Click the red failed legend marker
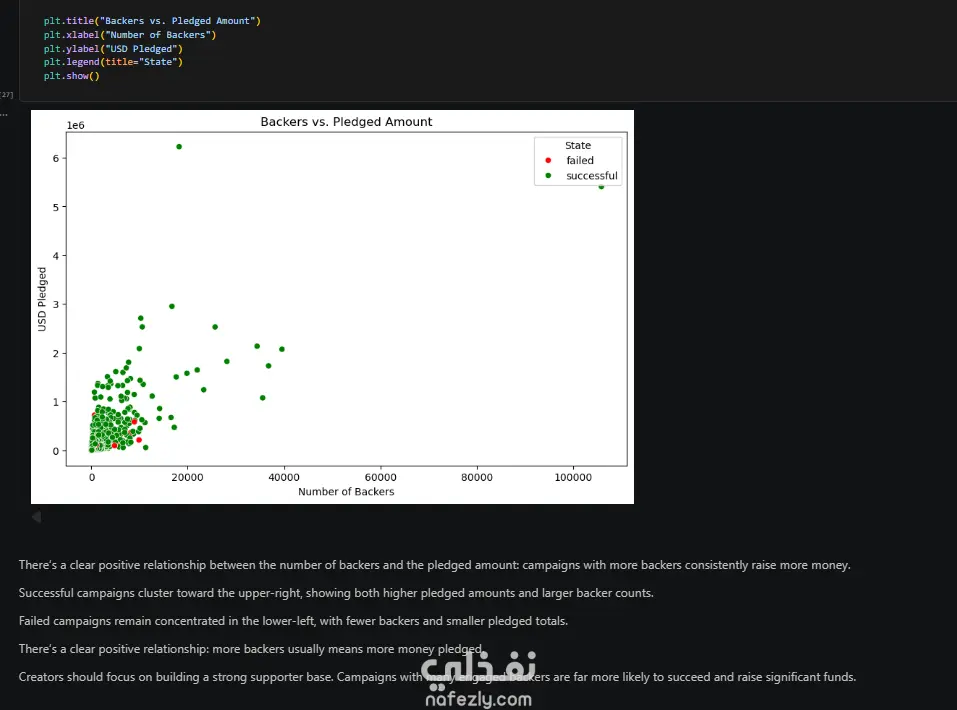 pos(548,161)
